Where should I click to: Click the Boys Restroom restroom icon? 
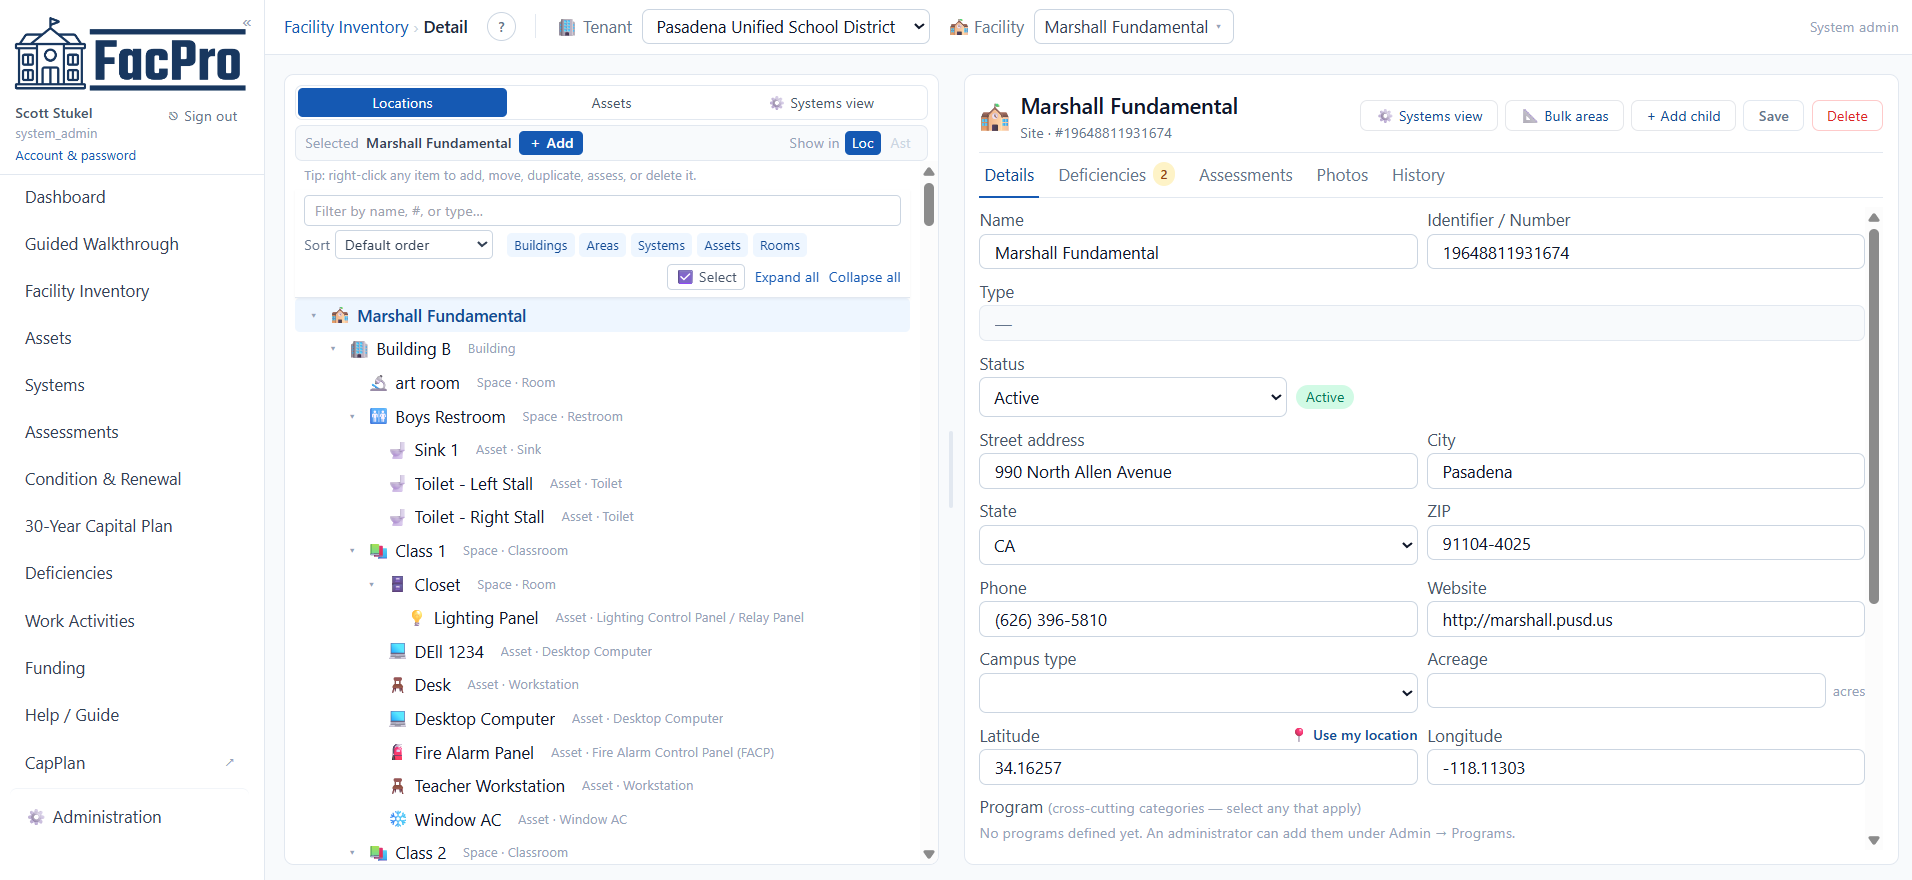pos(378,416)
